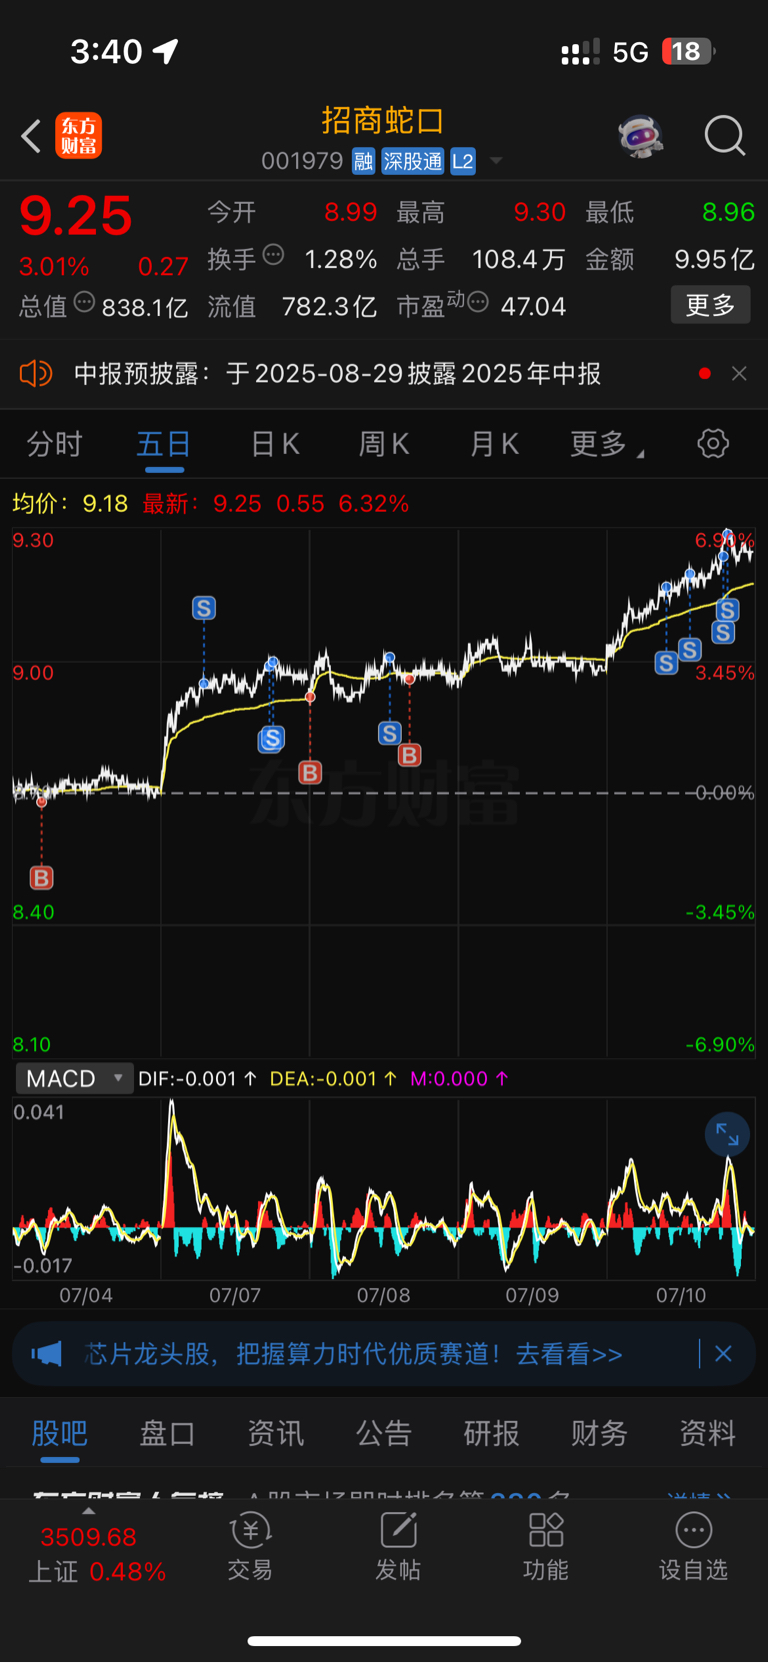Open the MACD indicator dropdown
The height and width of the screenshot is (1663, 768).
point(74,1078)
